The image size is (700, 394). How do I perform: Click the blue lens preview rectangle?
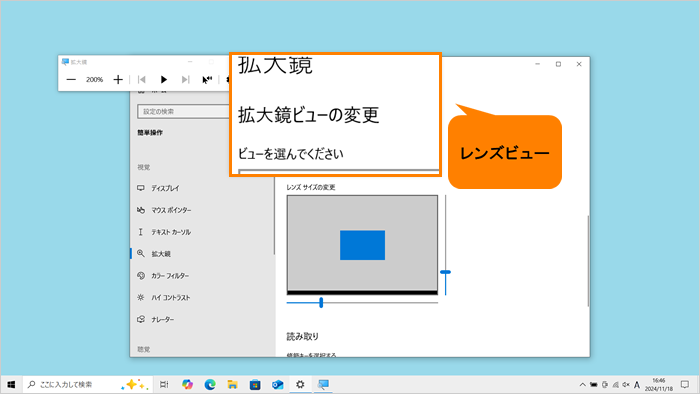click(x=362, y=245)
